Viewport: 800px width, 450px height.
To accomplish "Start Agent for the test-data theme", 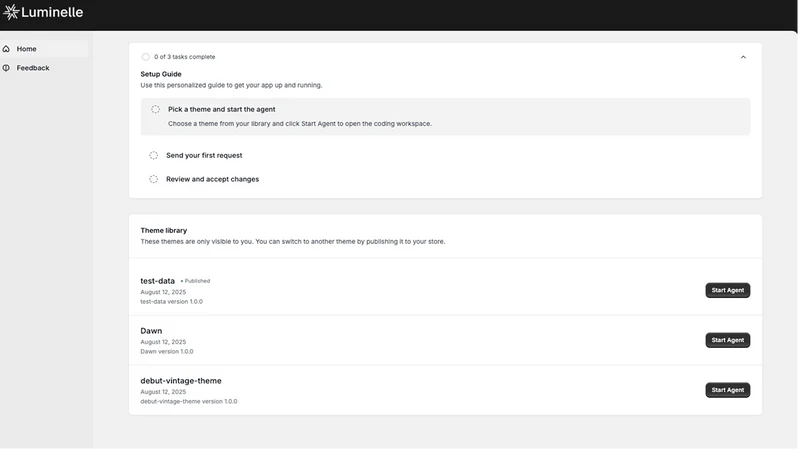I will (x=728, y=290).
